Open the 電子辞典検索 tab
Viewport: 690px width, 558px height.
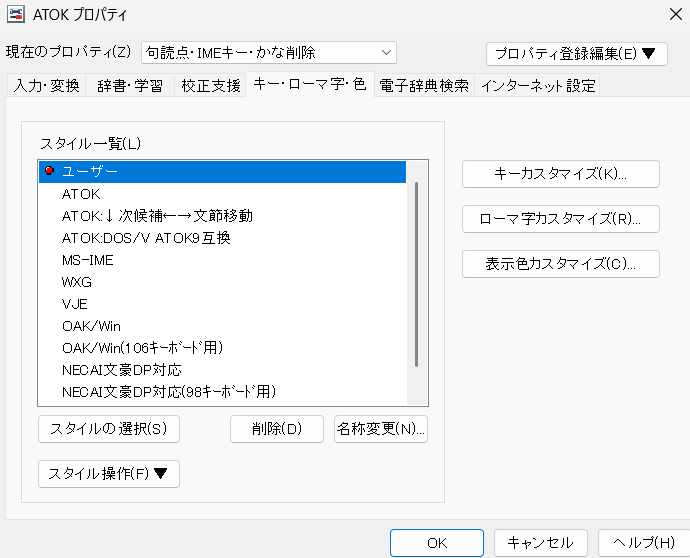coord(424,85)
